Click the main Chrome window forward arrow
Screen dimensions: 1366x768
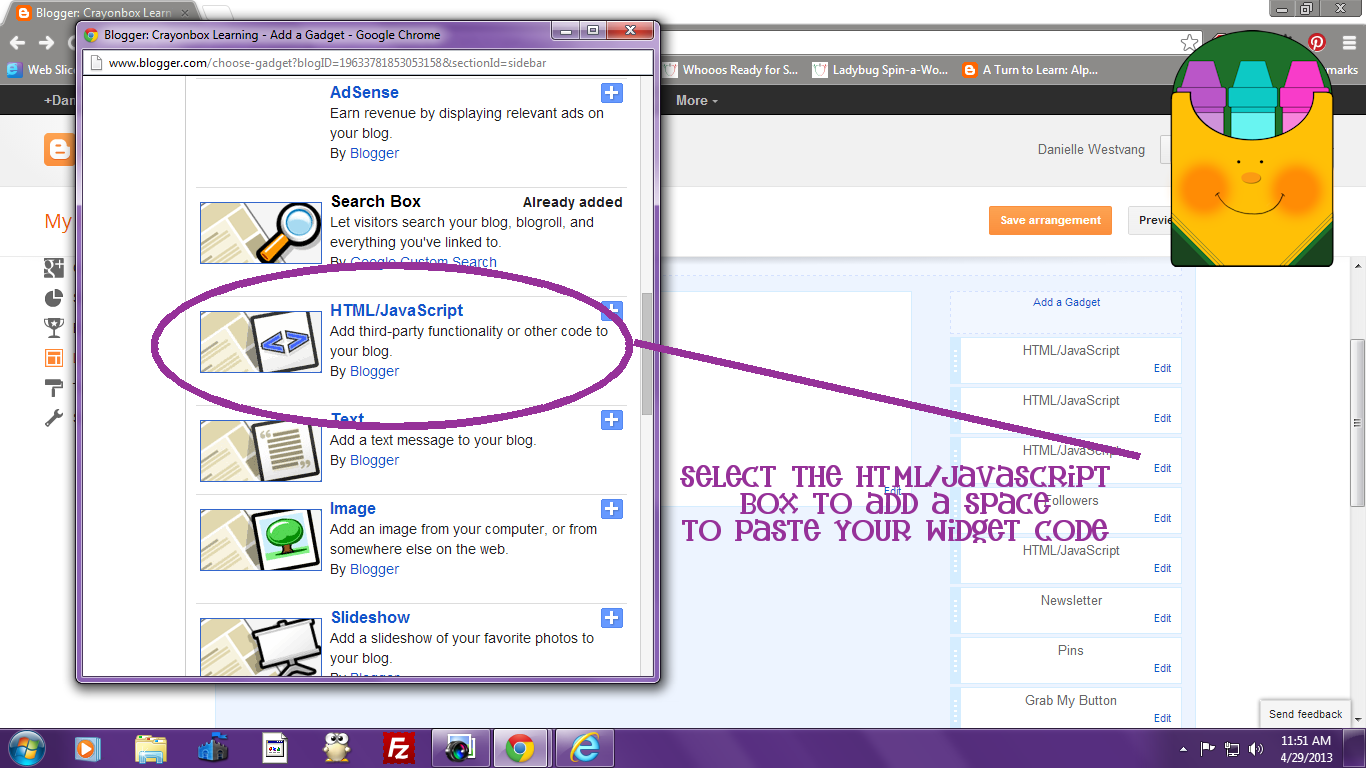tap(46, 42)
